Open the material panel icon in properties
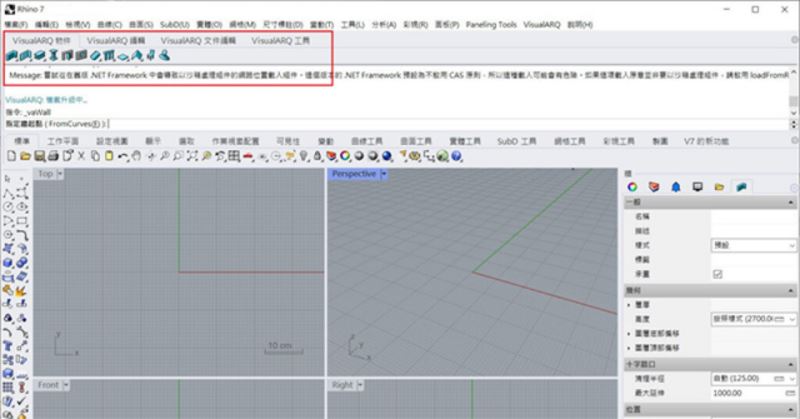This screenshot has width=800, height=419. point(654,187)
